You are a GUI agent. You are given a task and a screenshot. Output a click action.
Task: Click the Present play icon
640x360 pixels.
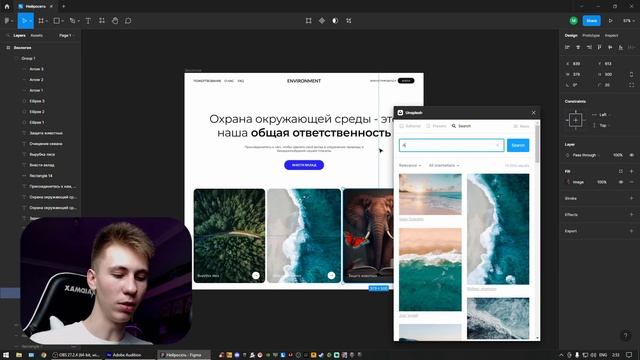(x=611, y=21)
